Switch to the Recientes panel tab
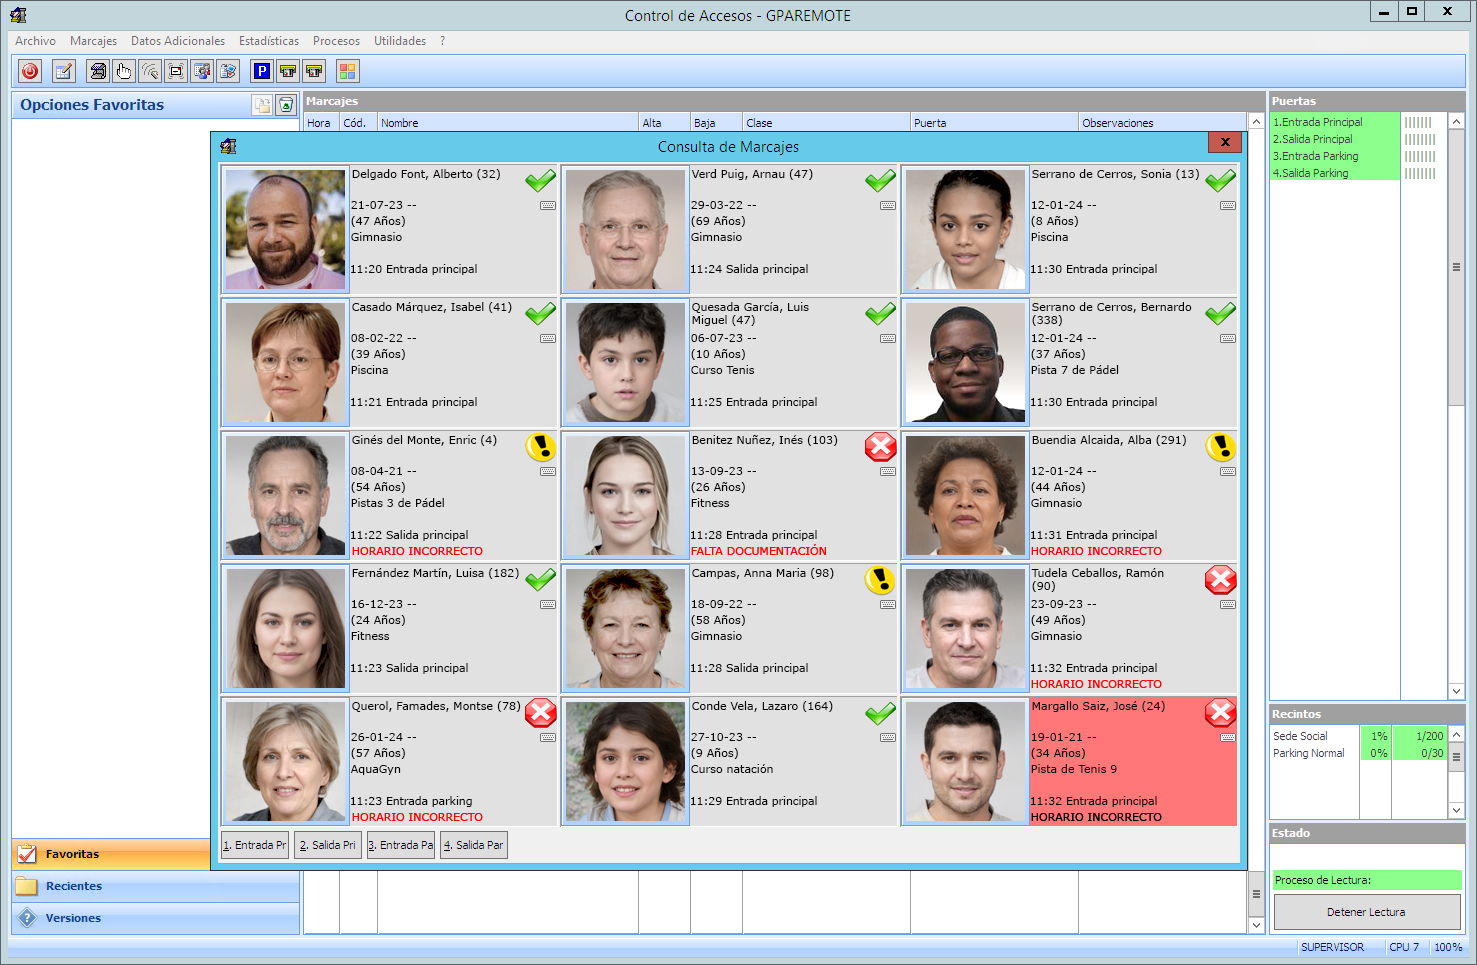The height and width of the screenshot is (965, 1477). 74,886
